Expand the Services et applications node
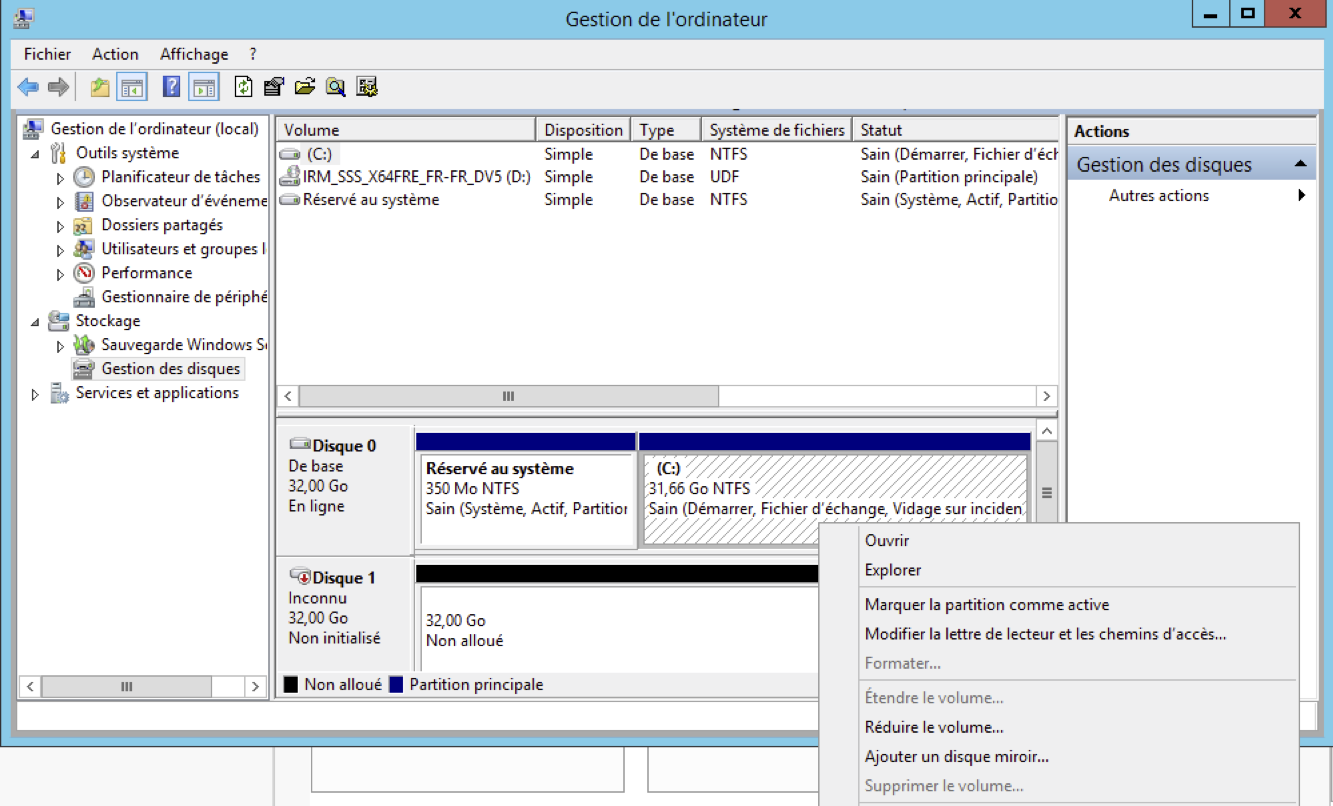The image size is (1333, 806). [36, 394]
